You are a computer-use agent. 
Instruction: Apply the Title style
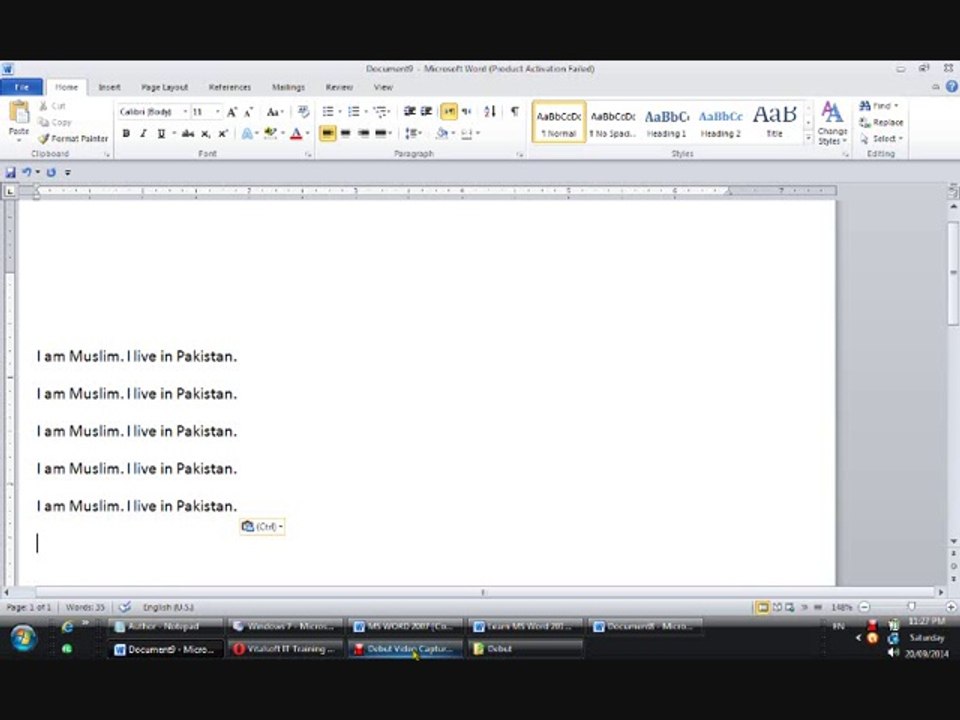tap(774, 122)
